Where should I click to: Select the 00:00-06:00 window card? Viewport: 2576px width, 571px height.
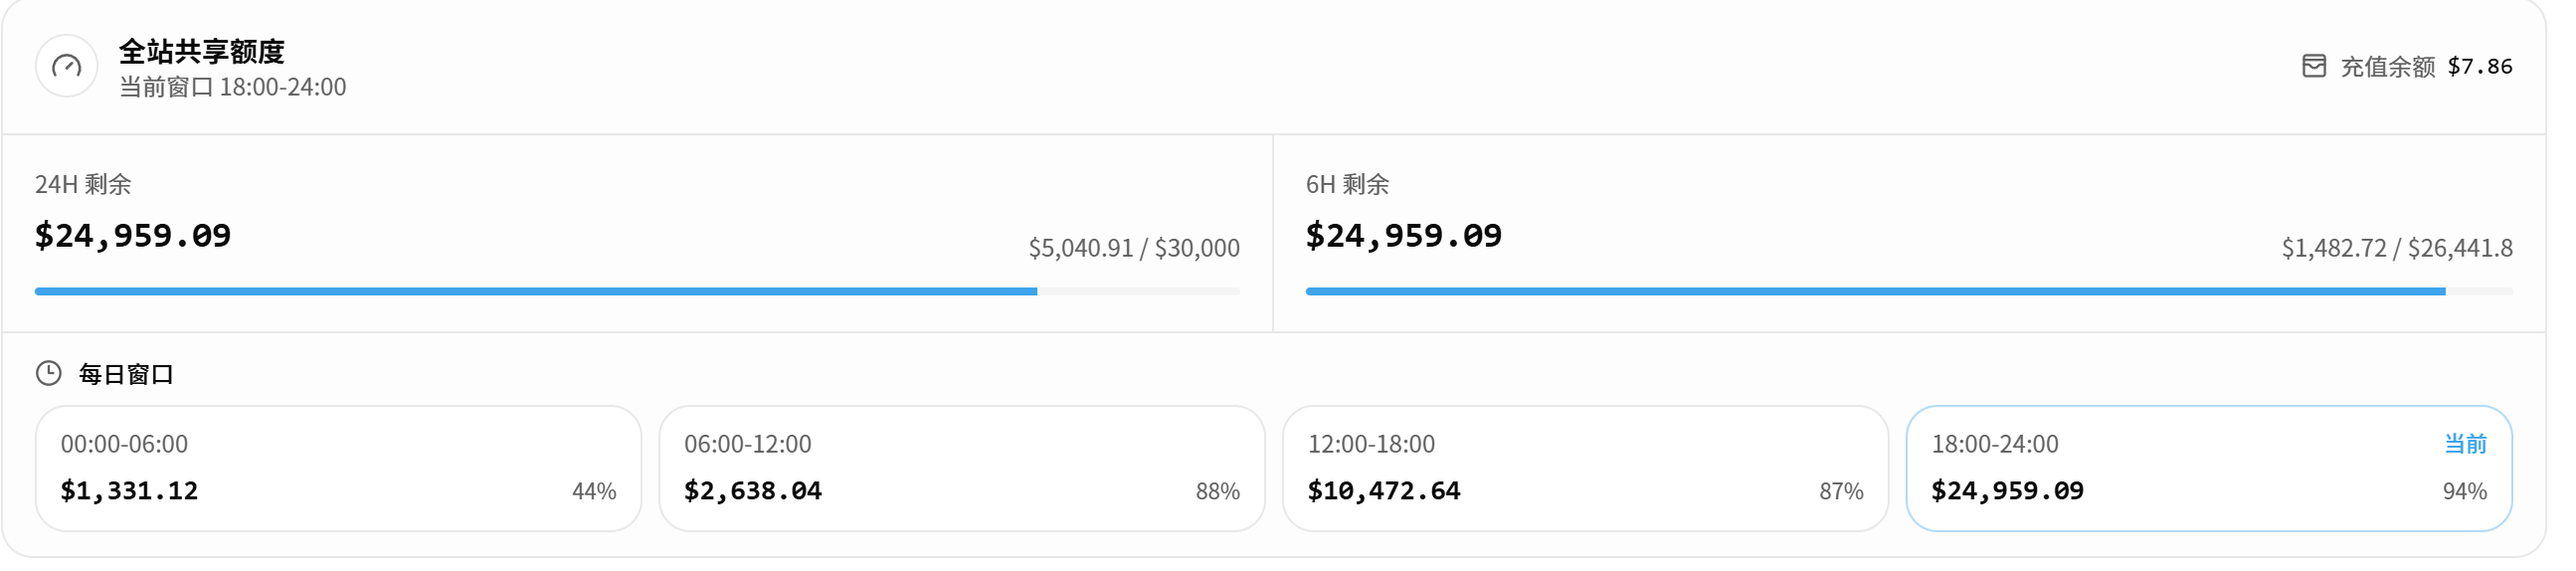tap(338, 468)
